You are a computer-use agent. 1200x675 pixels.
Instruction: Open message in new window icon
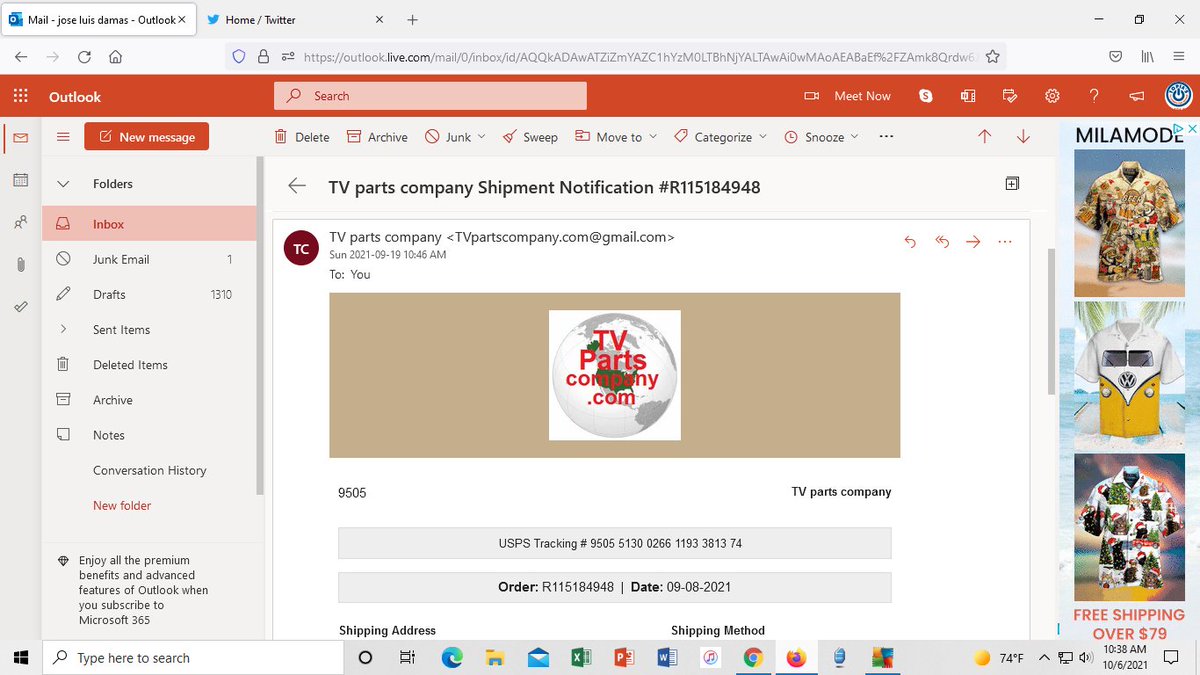point(1012,183)
